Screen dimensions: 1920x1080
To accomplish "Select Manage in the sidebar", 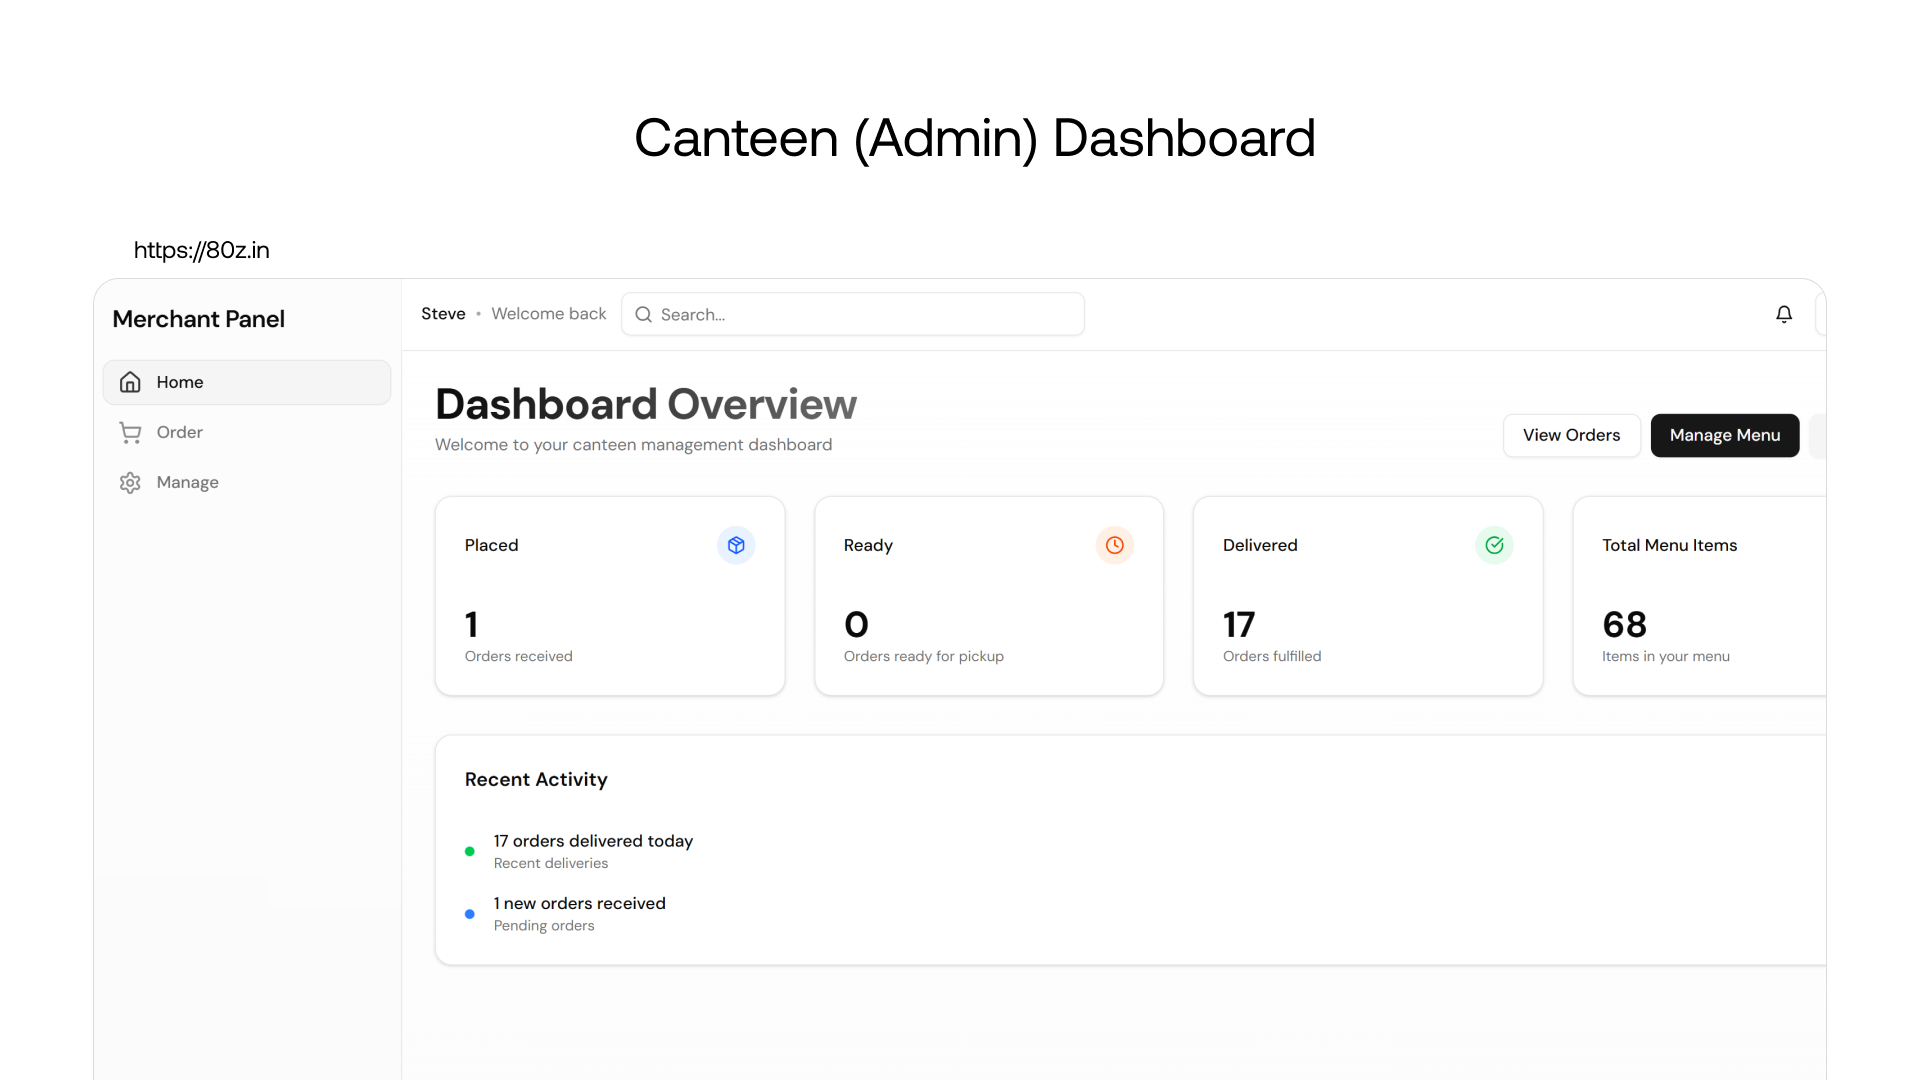I will click(188, 482).
